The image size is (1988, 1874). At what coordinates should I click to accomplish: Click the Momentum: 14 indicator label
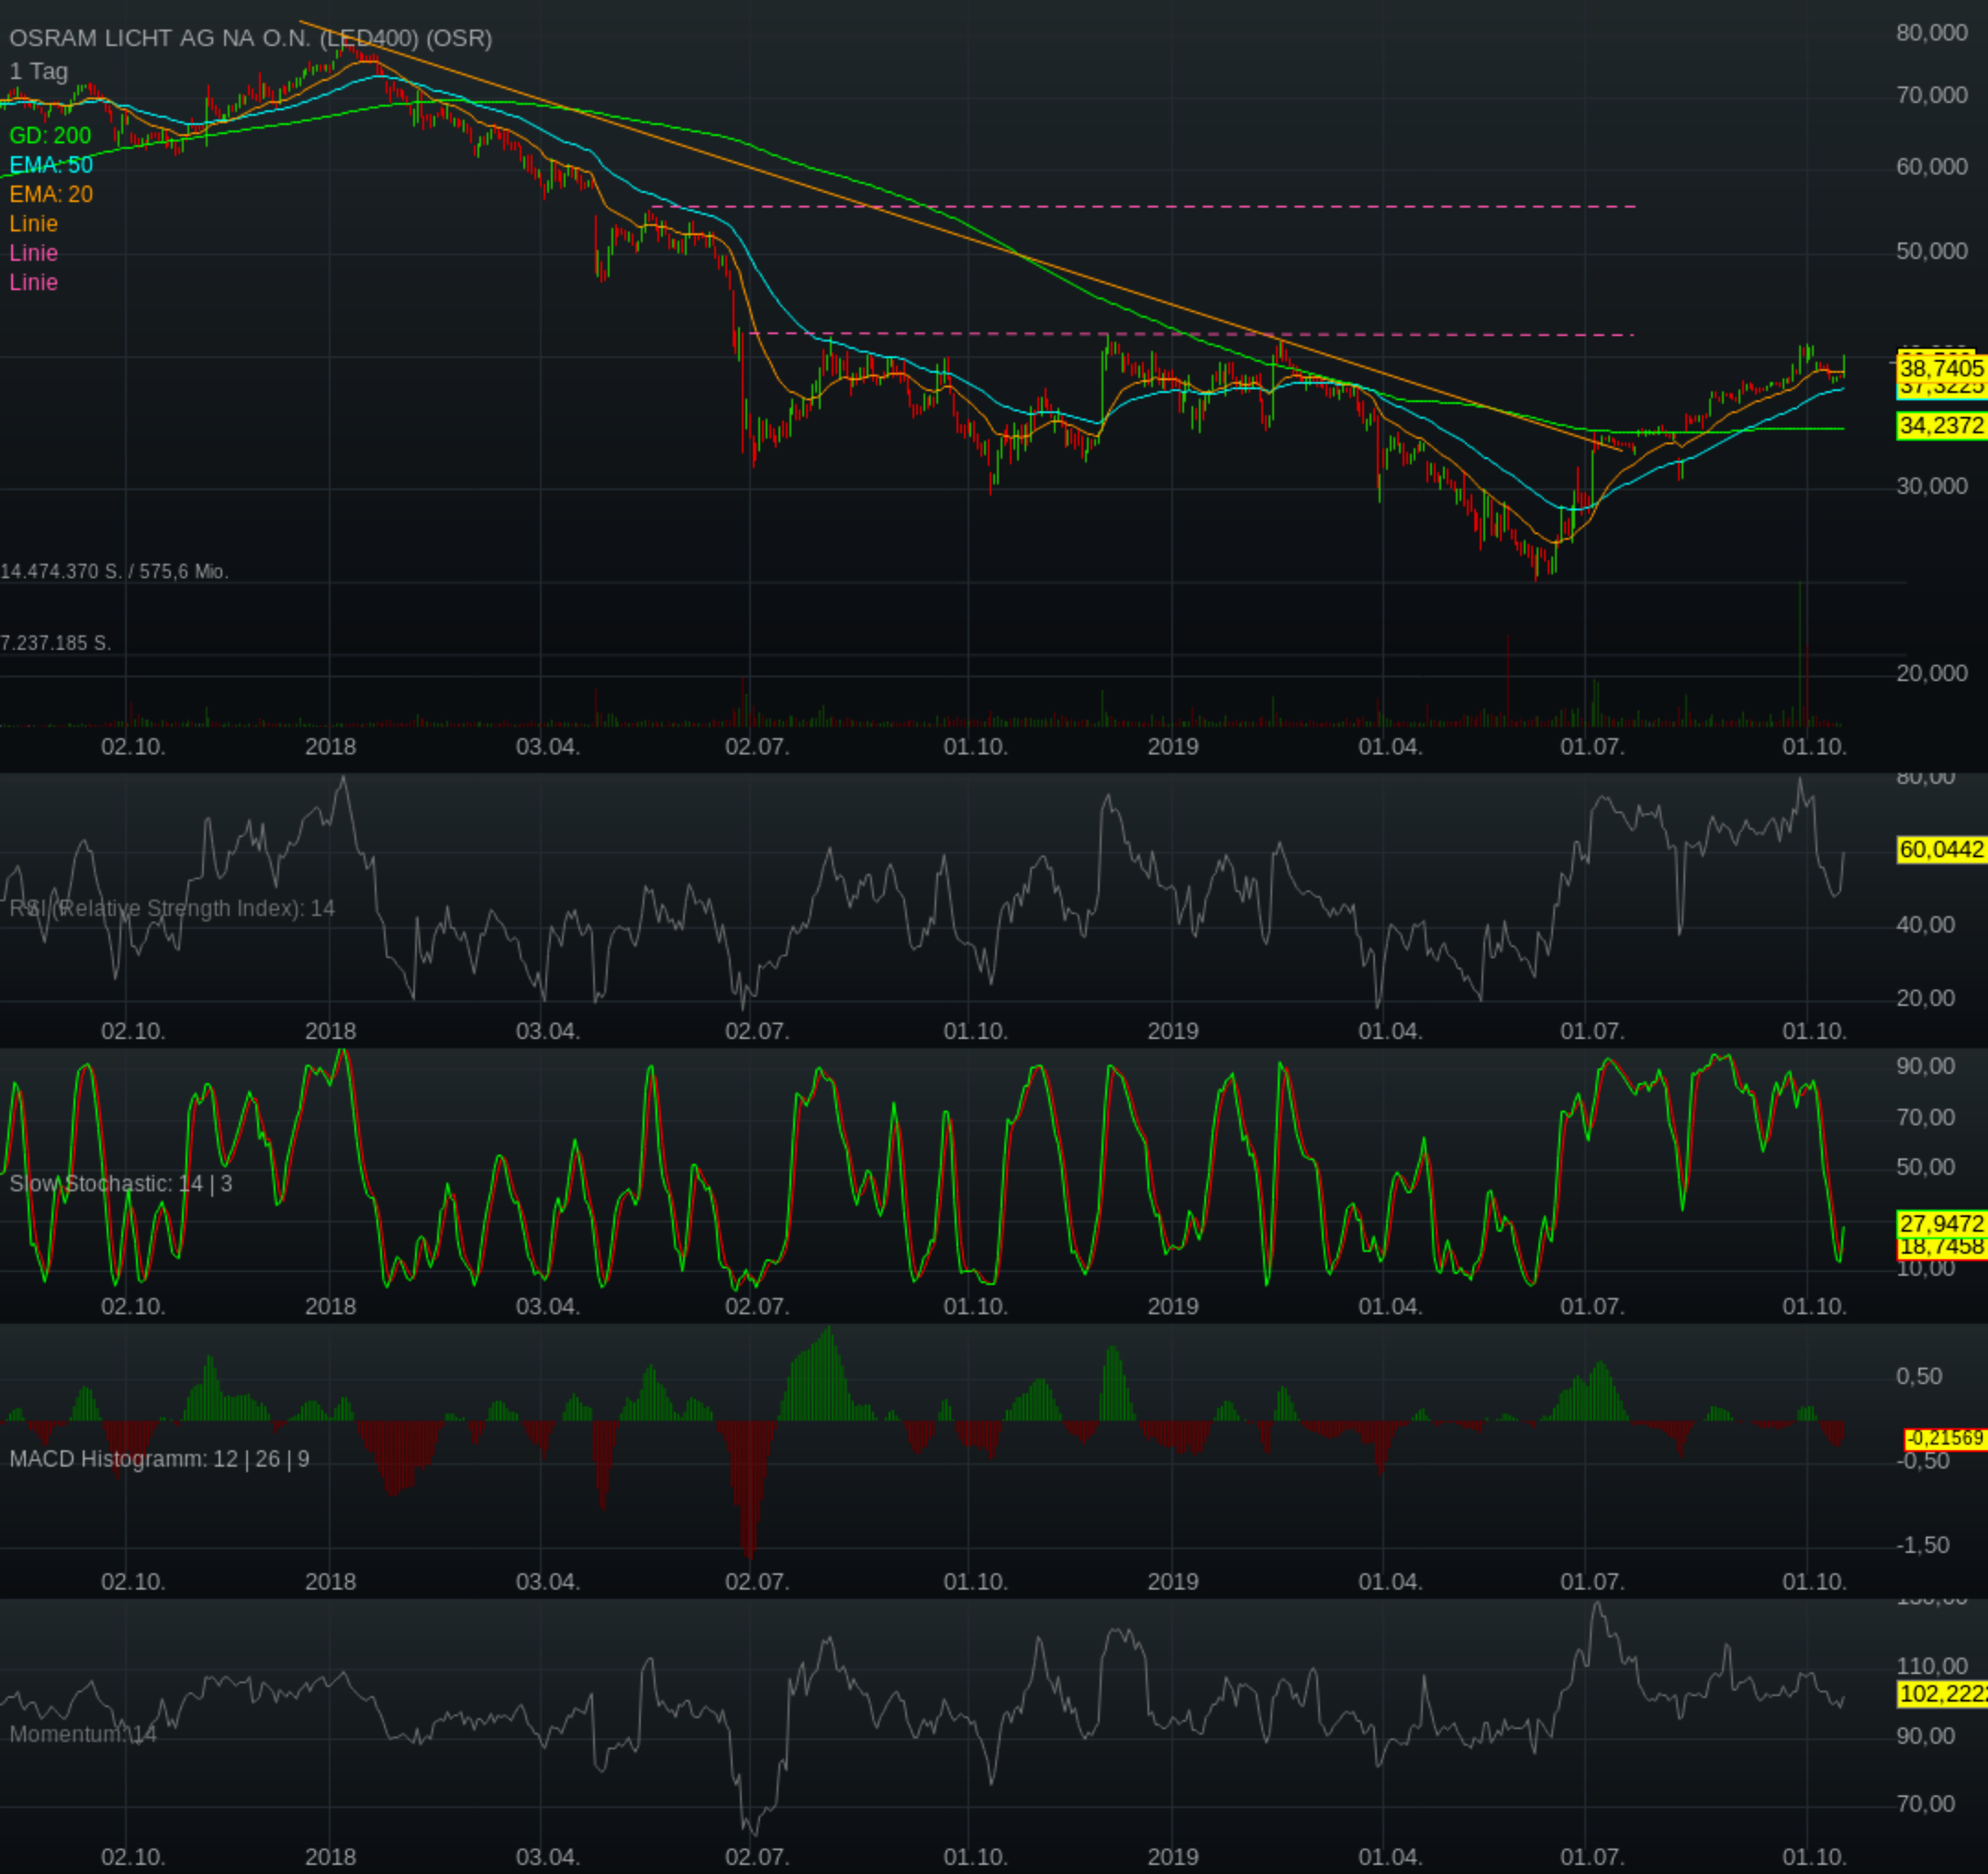[x=83, y=1734]
